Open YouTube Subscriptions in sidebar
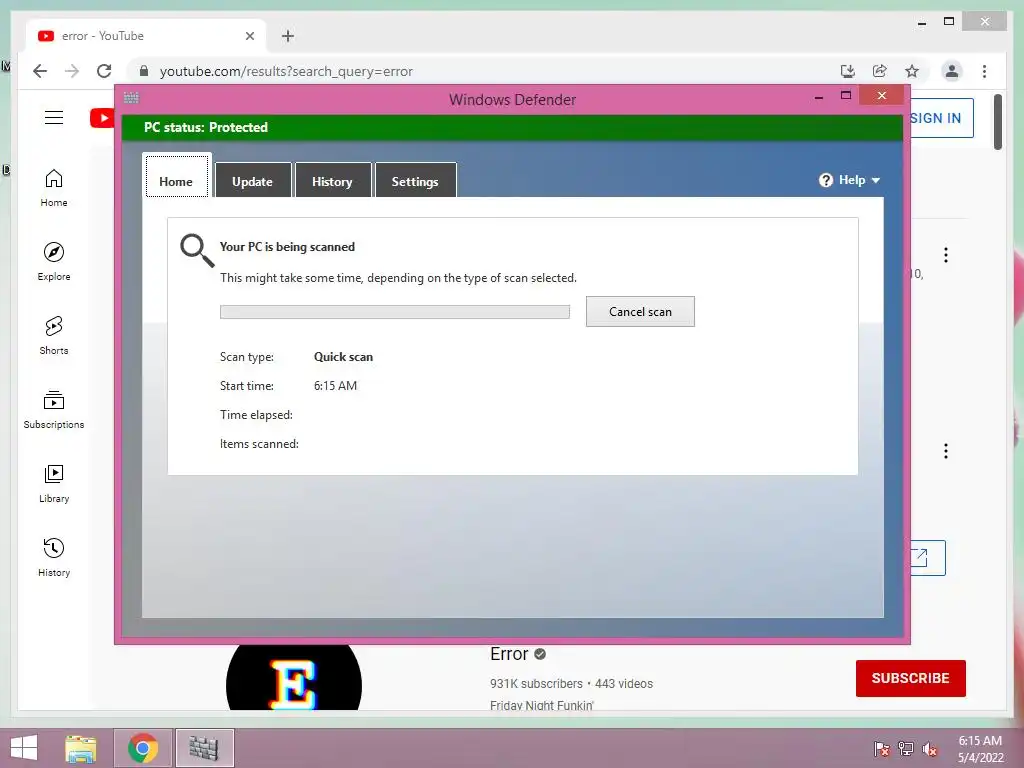Screen dimensions: 1024x768 pyautogui.click(x=54, y=409)
